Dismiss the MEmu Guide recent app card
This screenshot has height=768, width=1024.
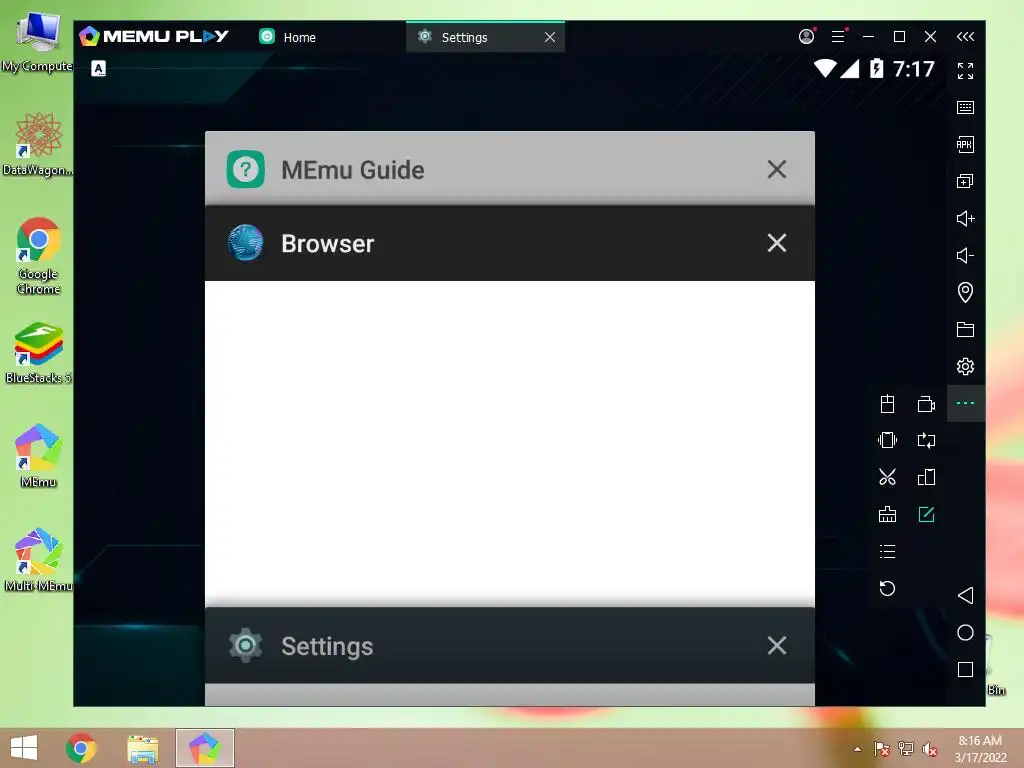point(777,170)
